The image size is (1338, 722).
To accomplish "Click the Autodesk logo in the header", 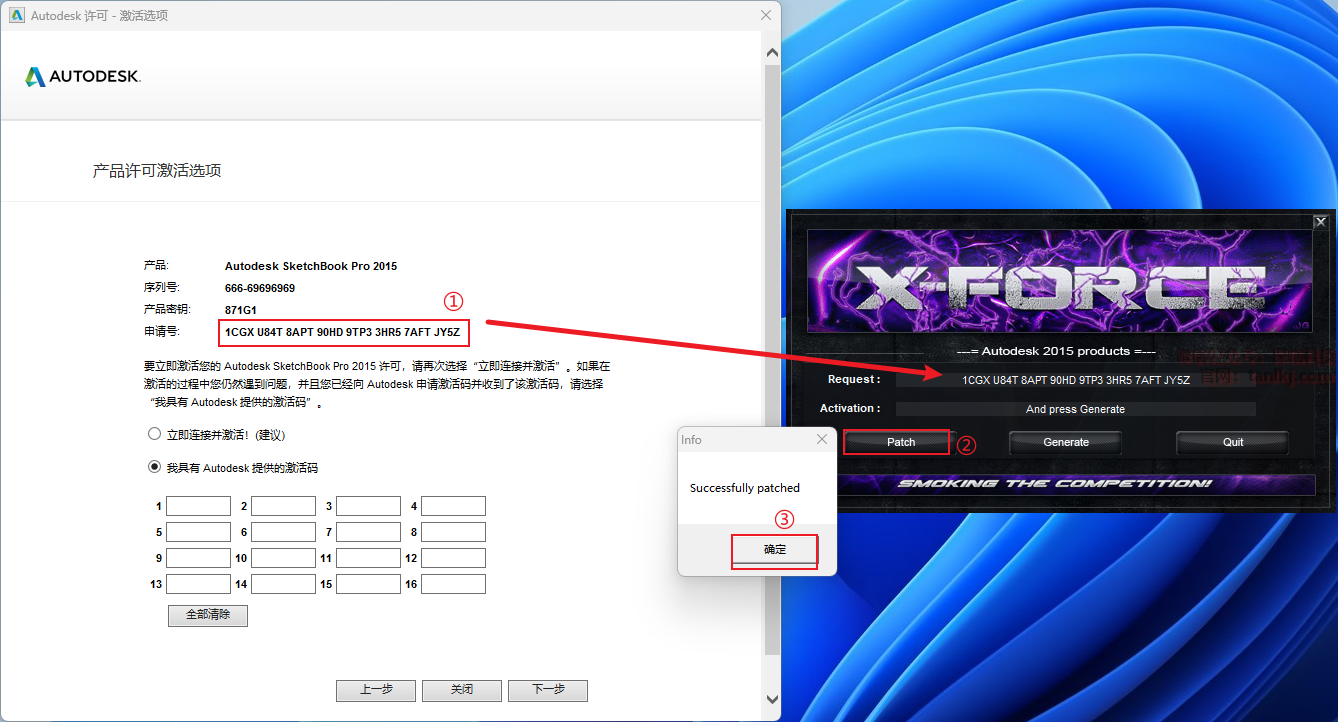I will pos(83,77).
